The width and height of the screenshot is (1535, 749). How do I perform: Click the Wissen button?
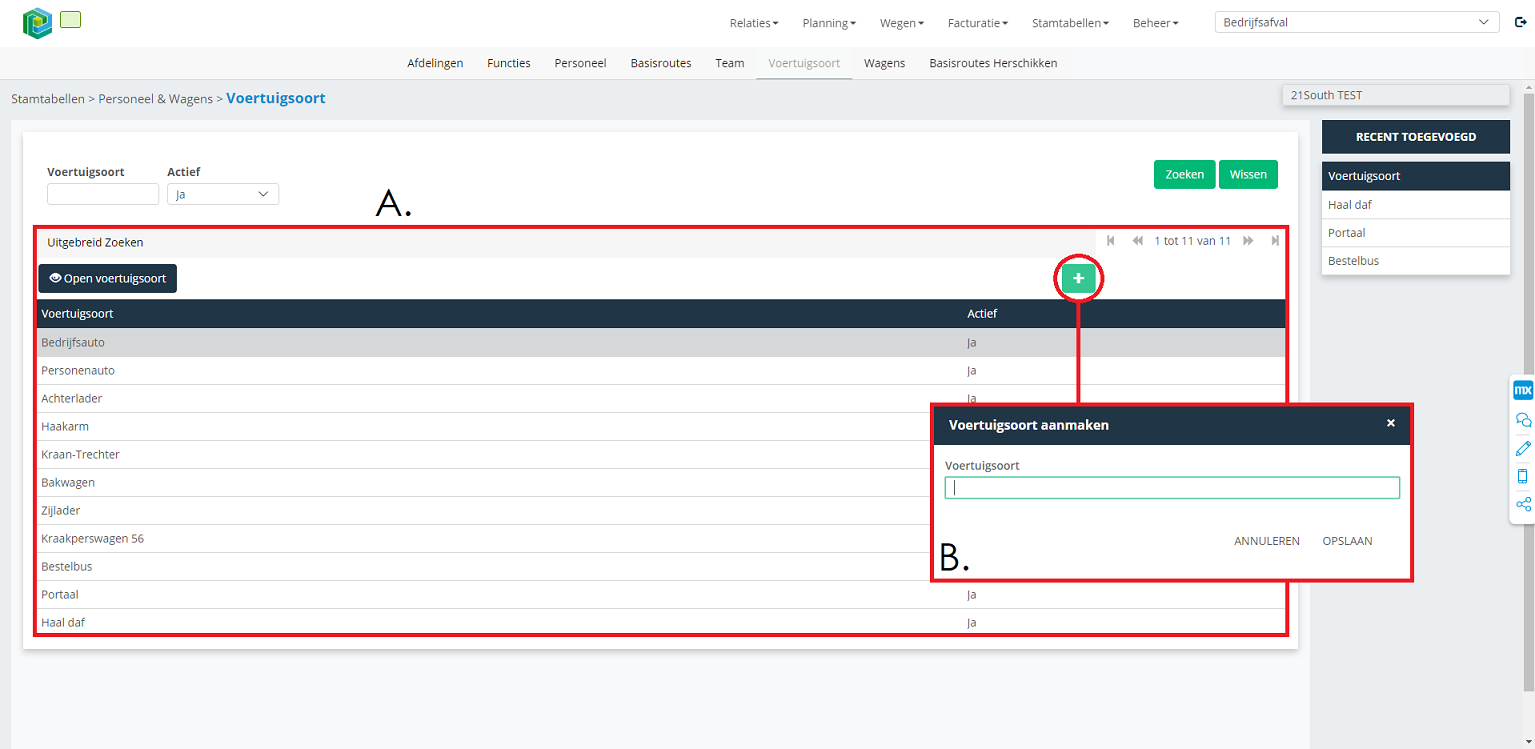point(1248,174)
